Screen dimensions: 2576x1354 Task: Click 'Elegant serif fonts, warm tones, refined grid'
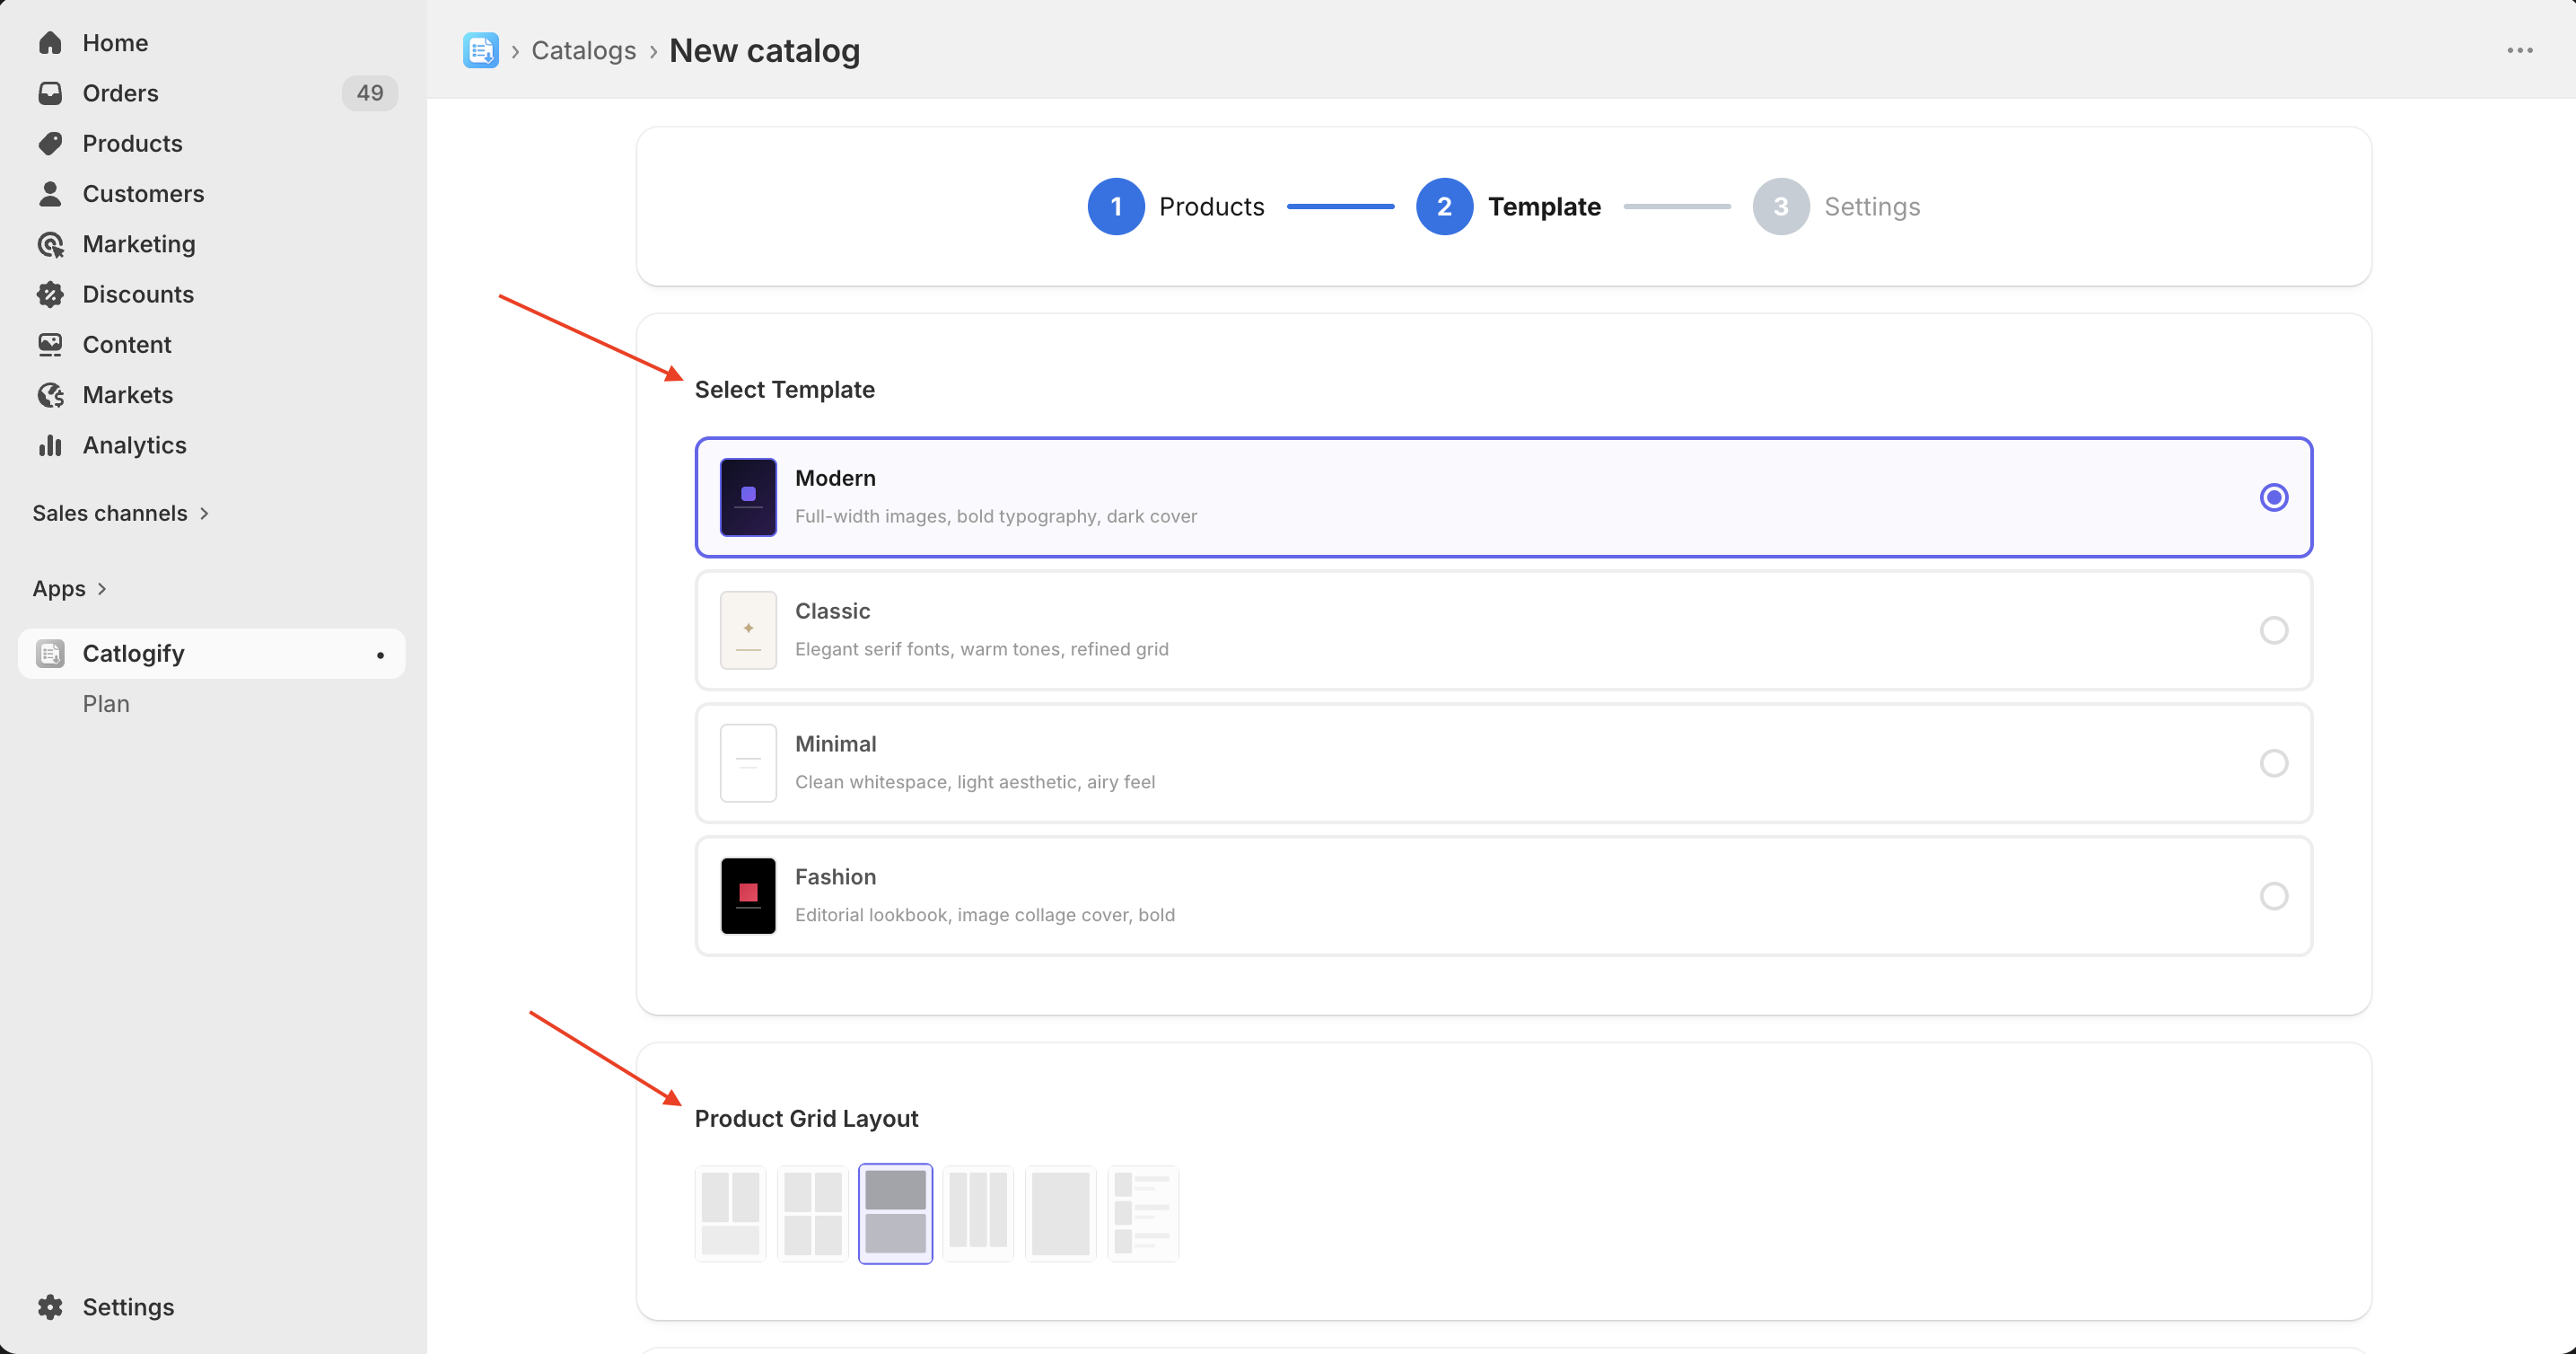tap(981, 649)
